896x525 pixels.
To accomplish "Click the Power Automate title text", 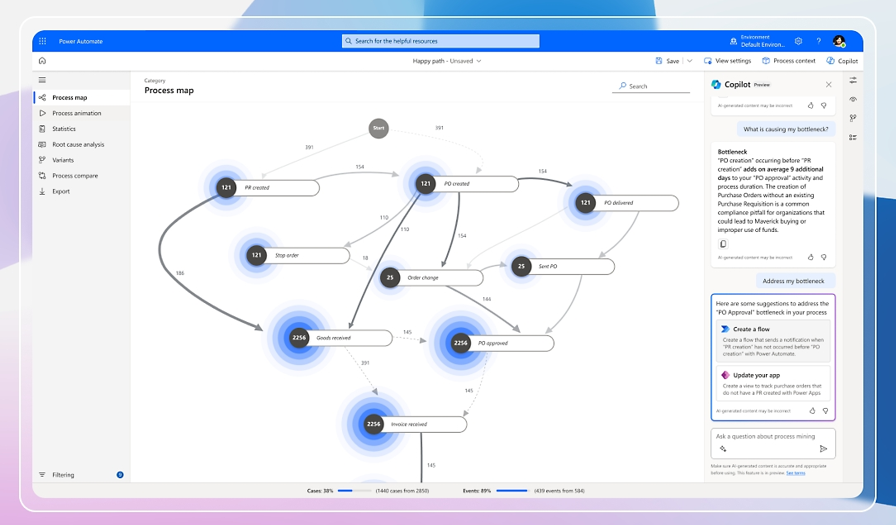I will (x=81, y=41).
